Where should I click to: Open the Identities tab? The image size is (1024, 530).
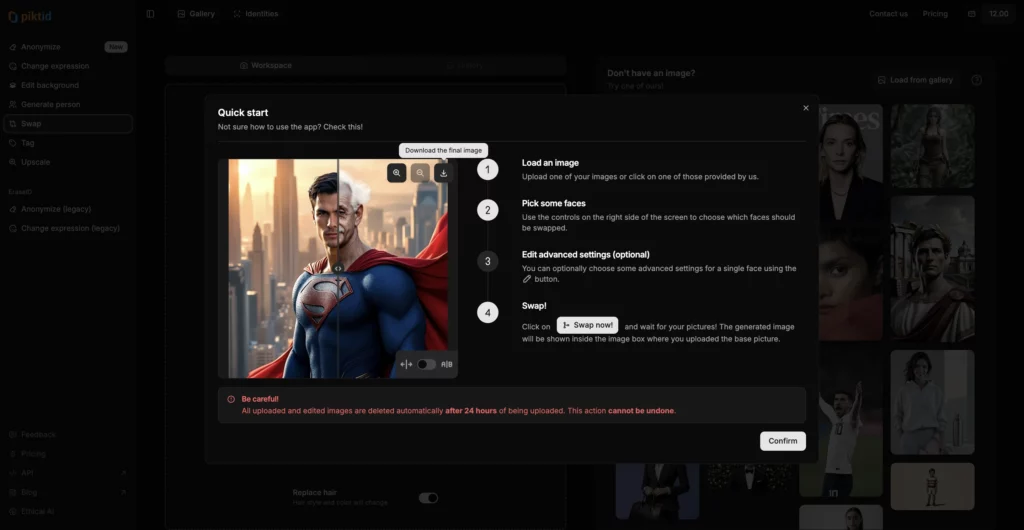[256, 14]
